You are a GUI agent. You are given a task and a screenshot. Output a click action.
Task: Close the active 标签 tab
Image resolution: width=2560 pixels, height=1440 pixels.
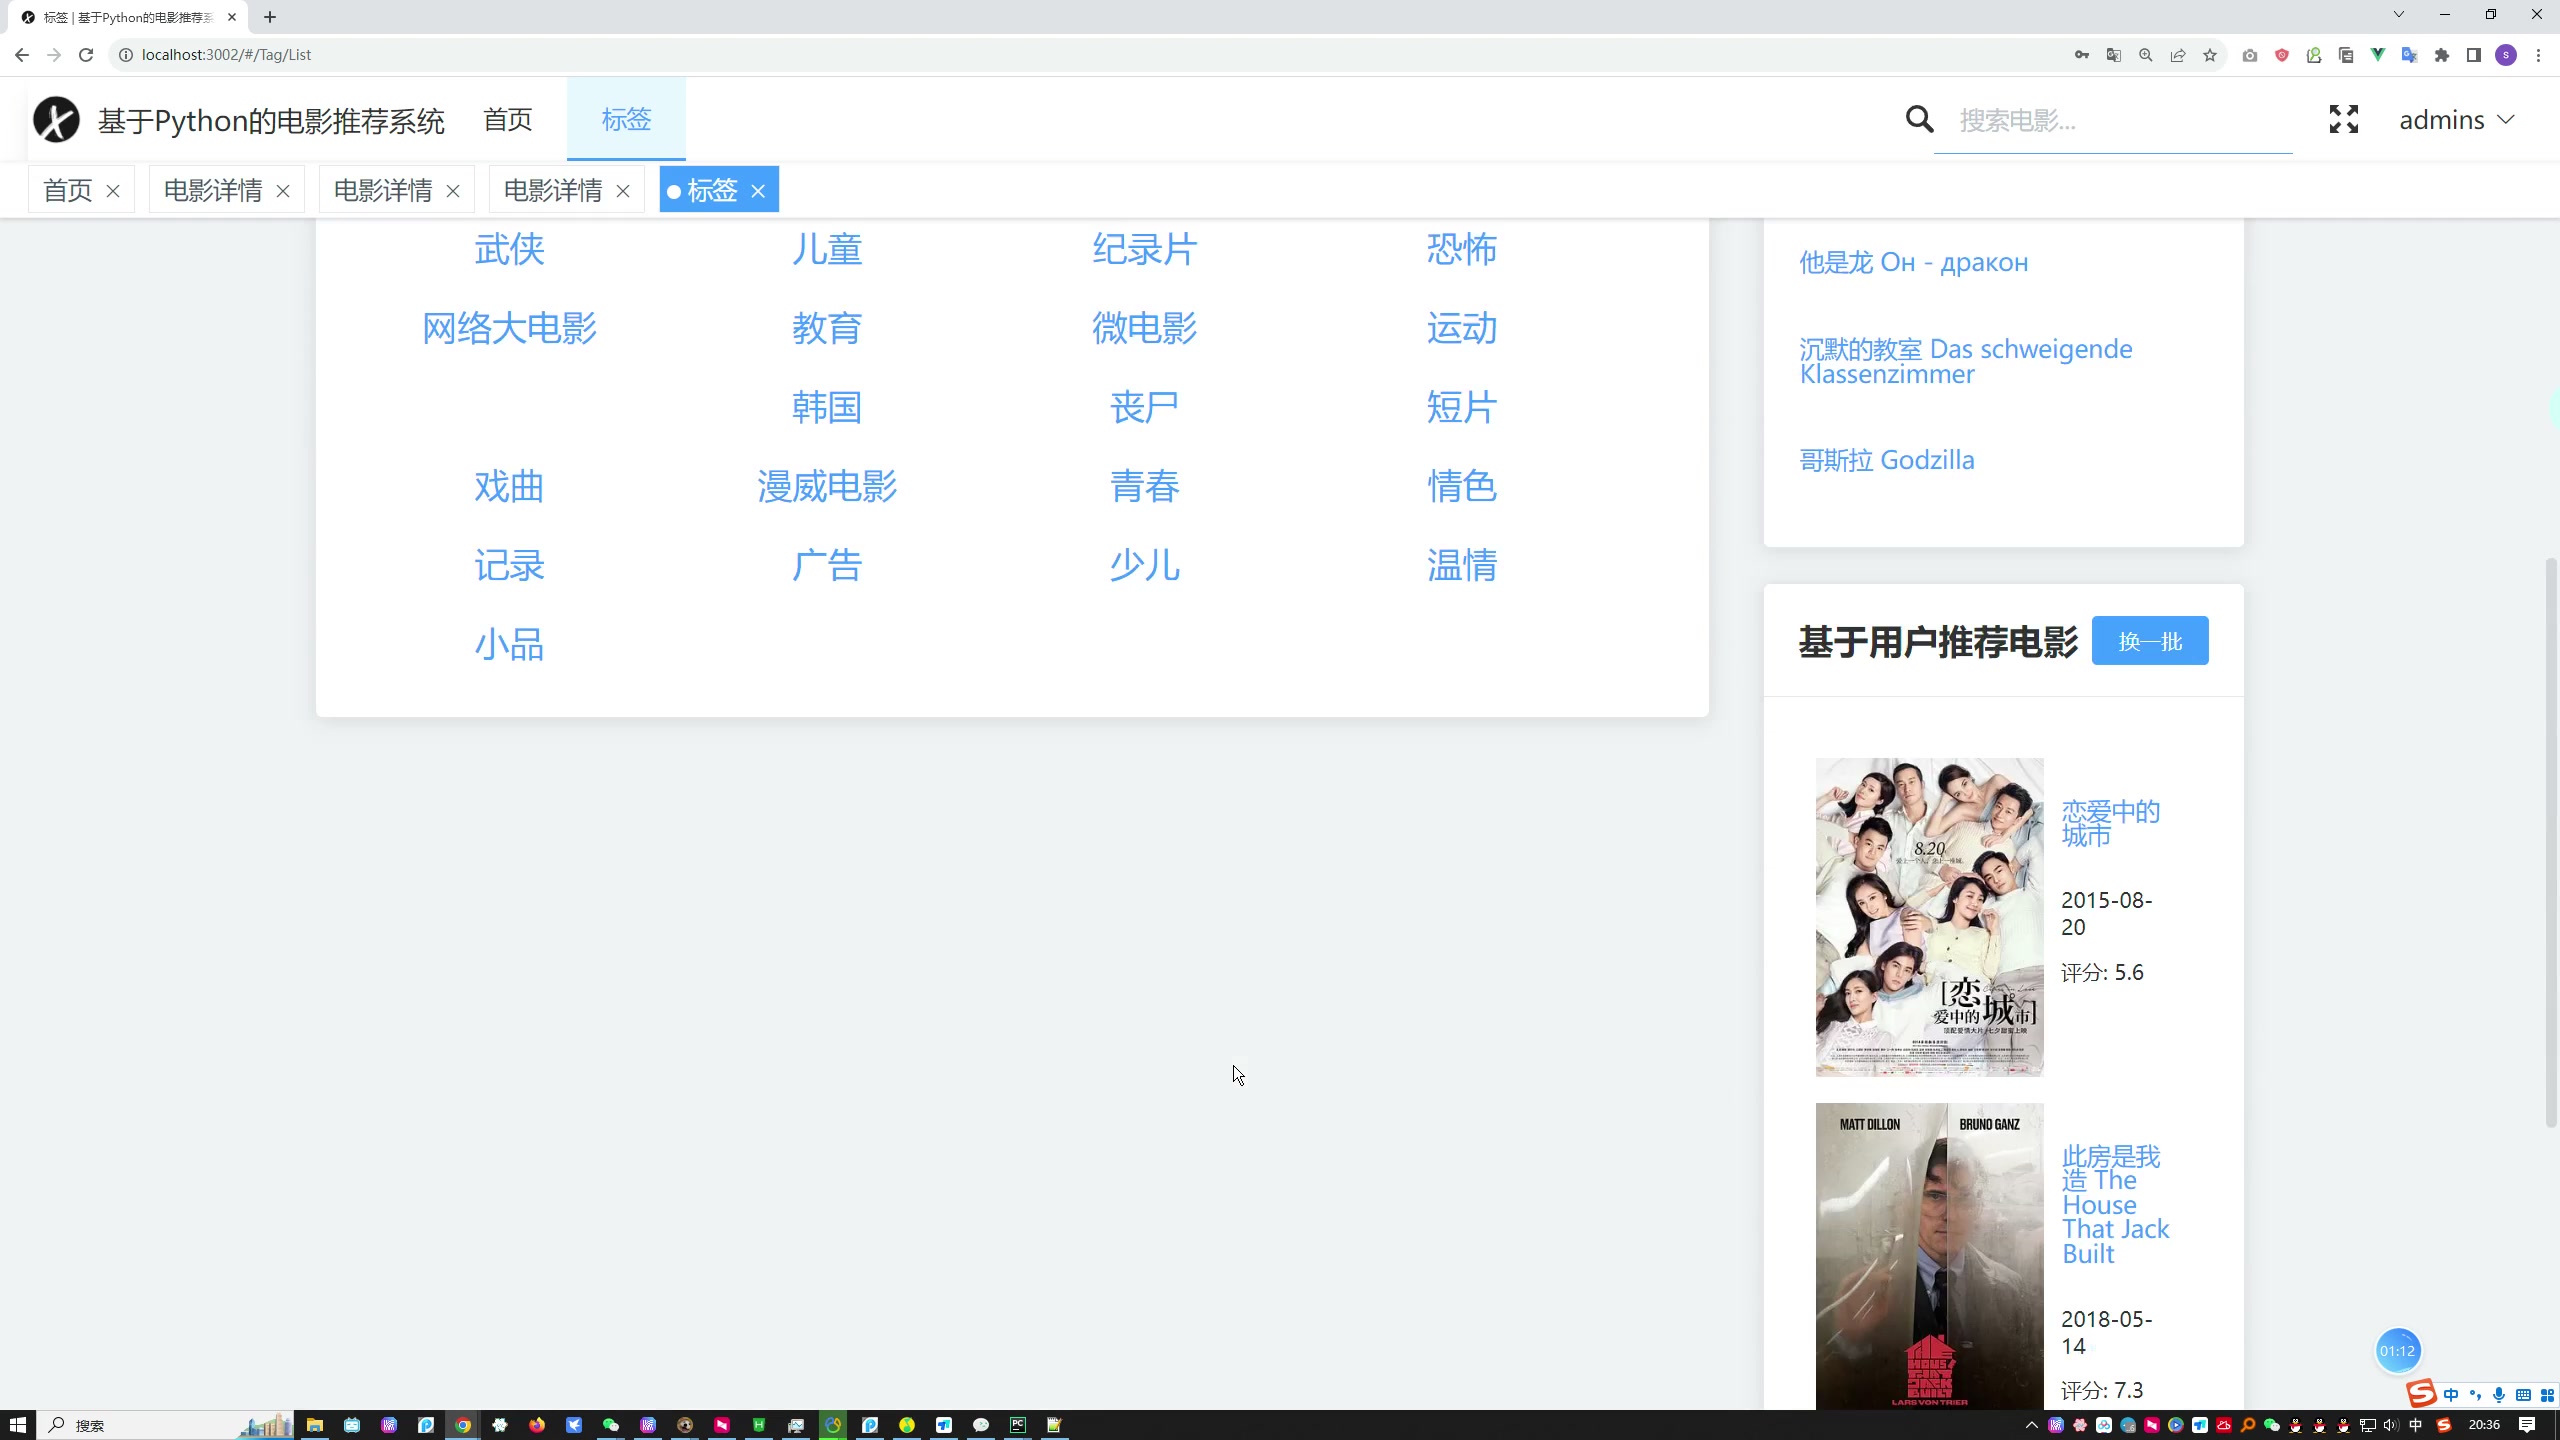click(x=758, y=191)
